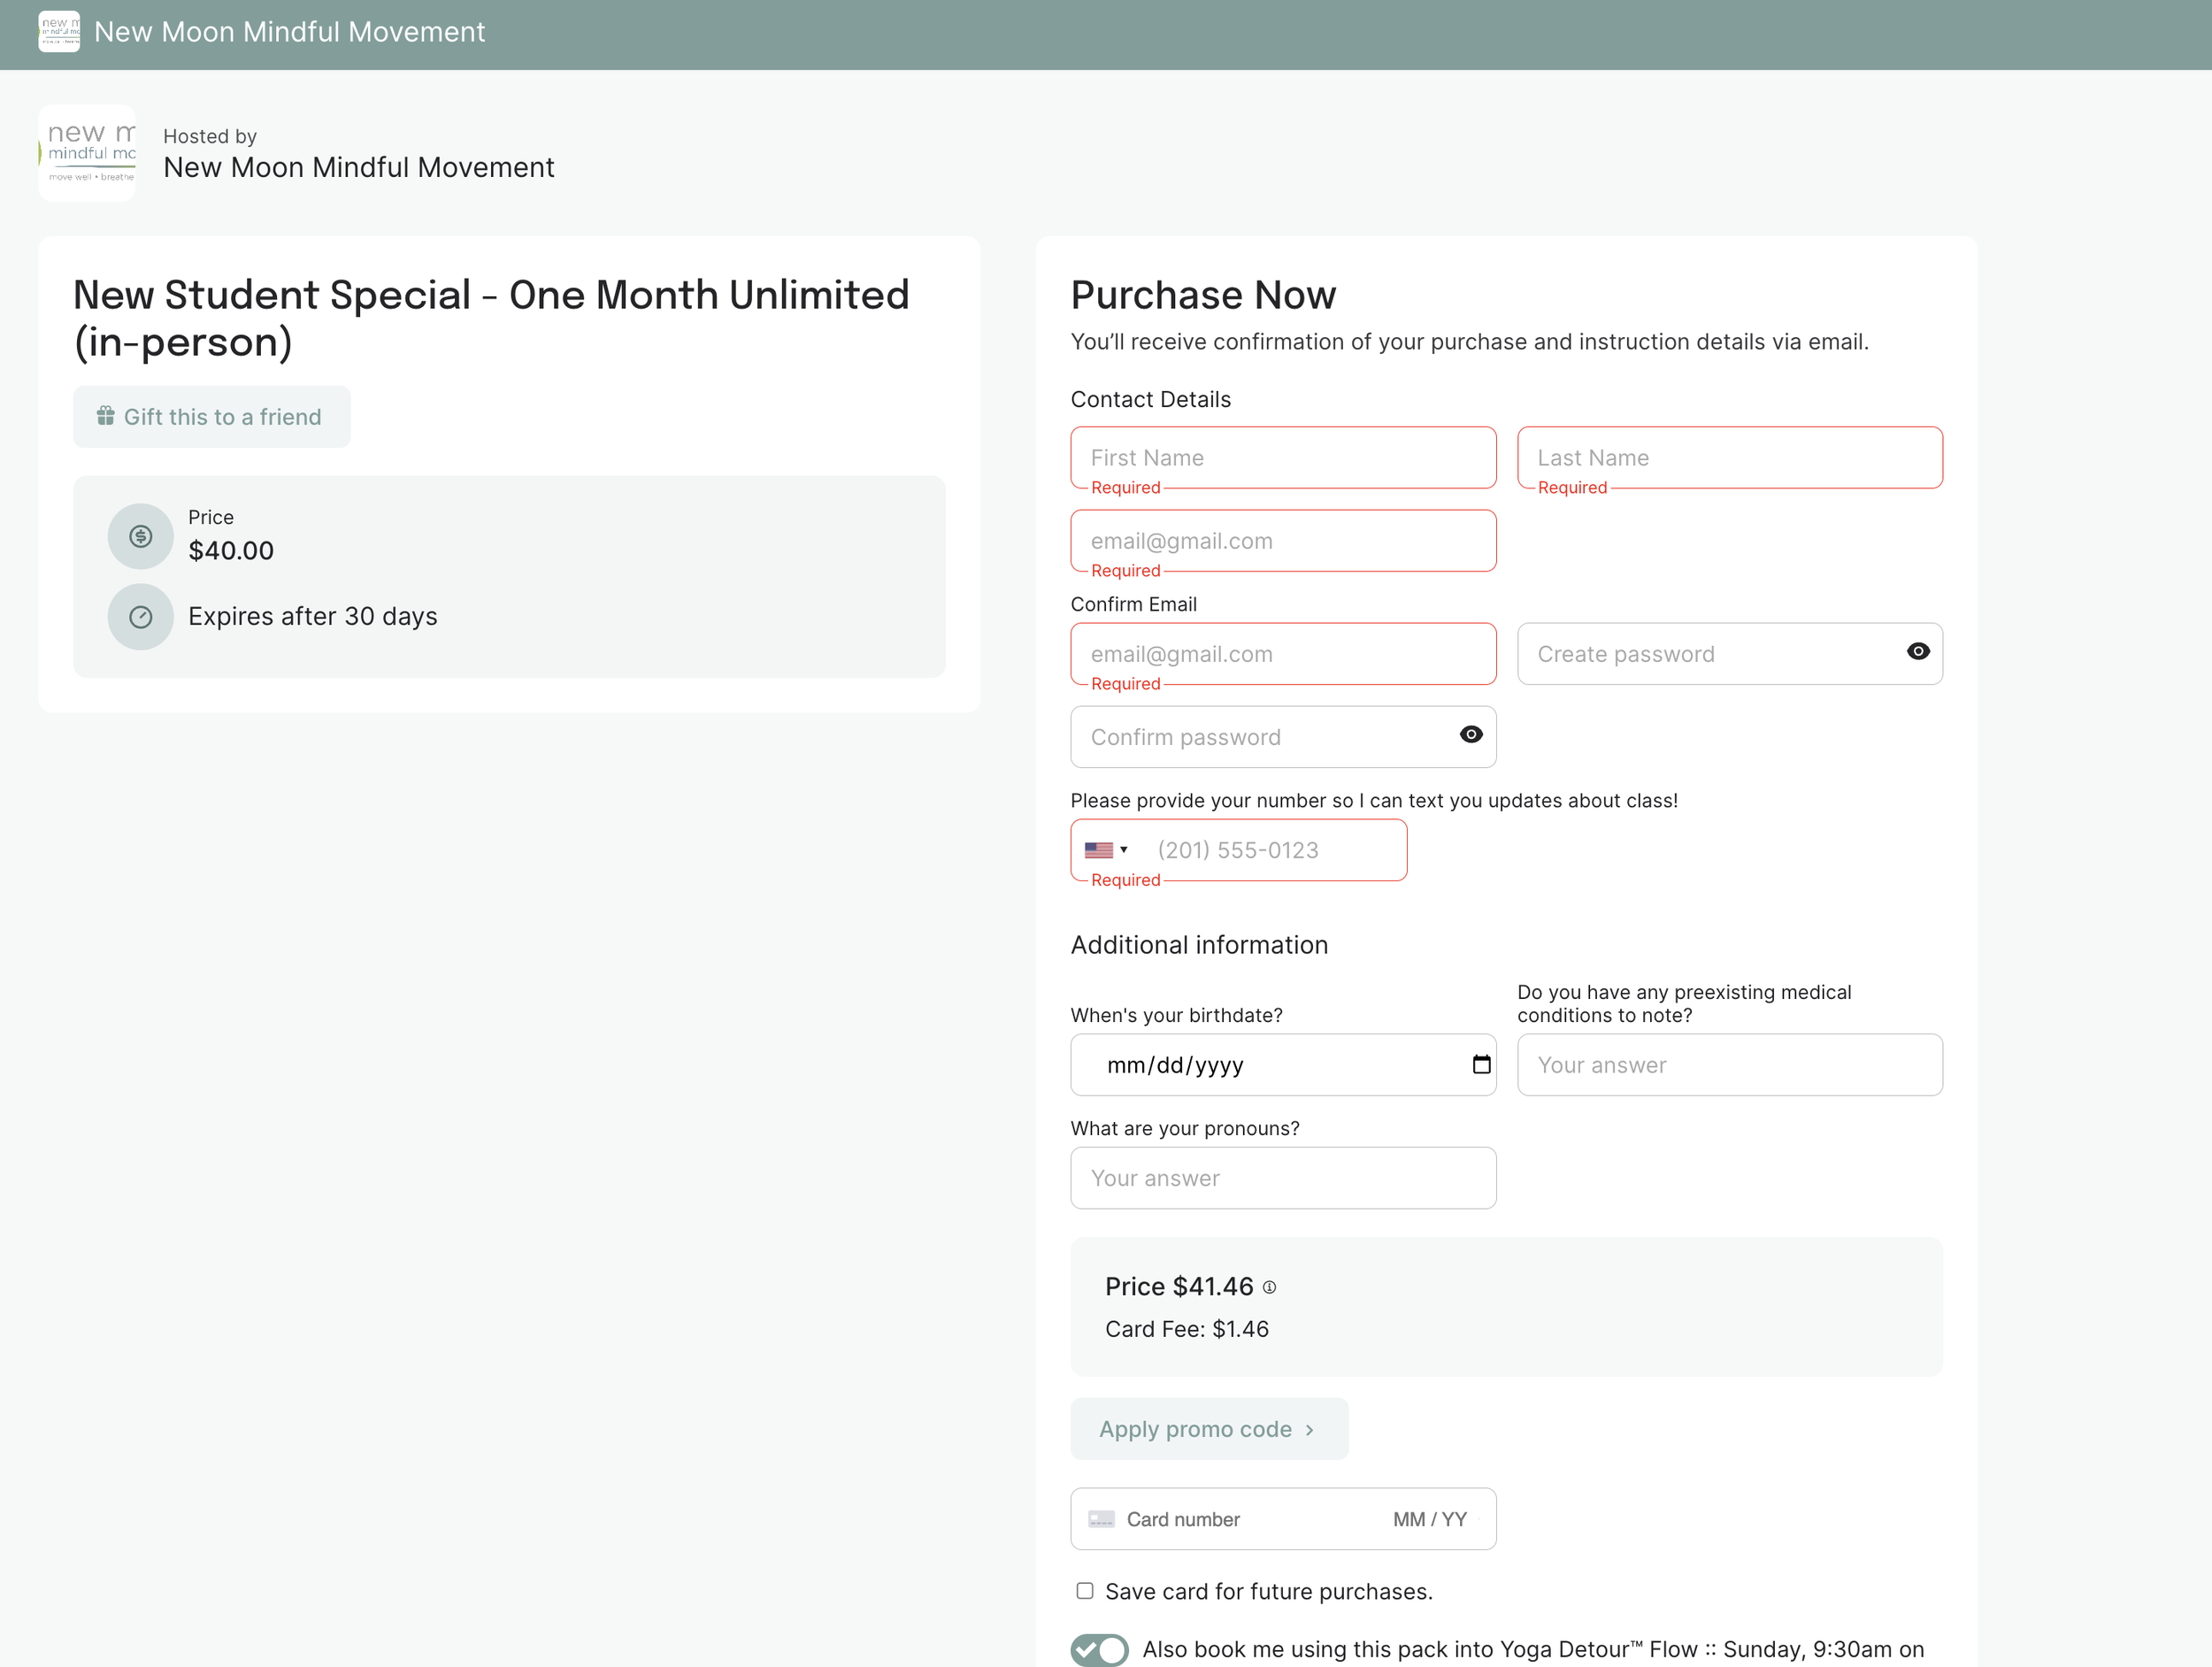Click the clock expiry icon
Screen dimensions: 2212x1667
click(141, 617)
